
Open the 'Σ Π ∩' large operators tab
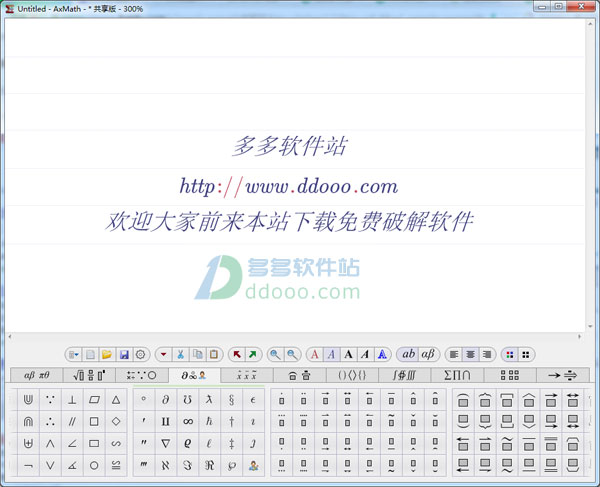[x=457, y=375]
